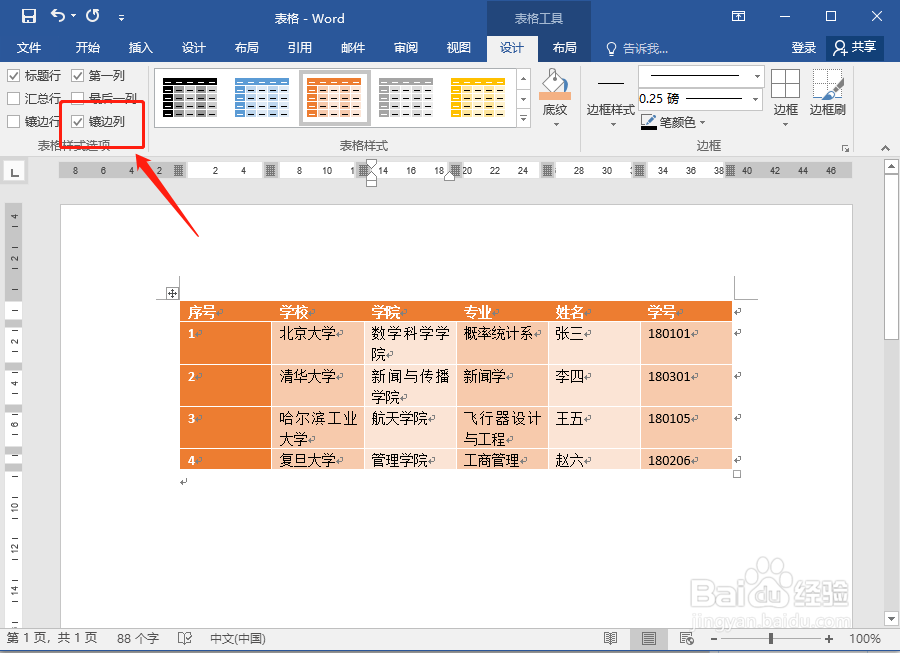
Task: Click the 180301 table cell
Action: (686, 386)
